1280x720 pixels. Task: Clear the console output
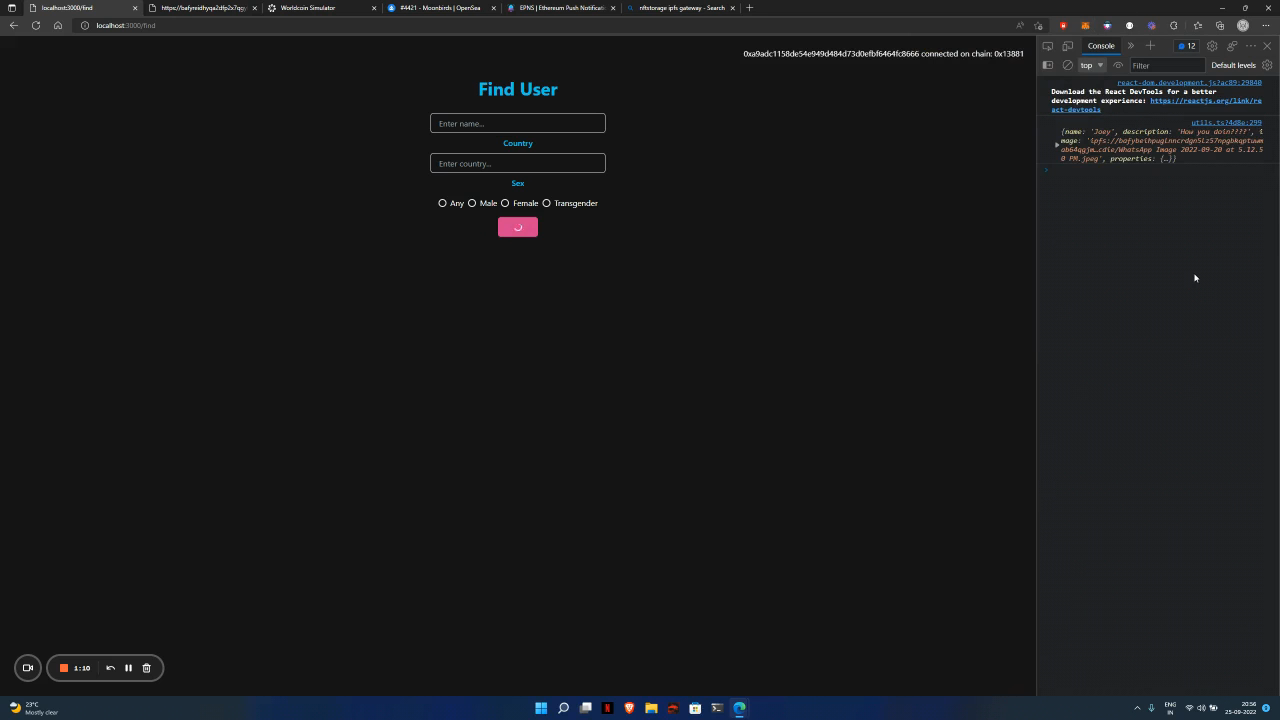click(1068, 65)
